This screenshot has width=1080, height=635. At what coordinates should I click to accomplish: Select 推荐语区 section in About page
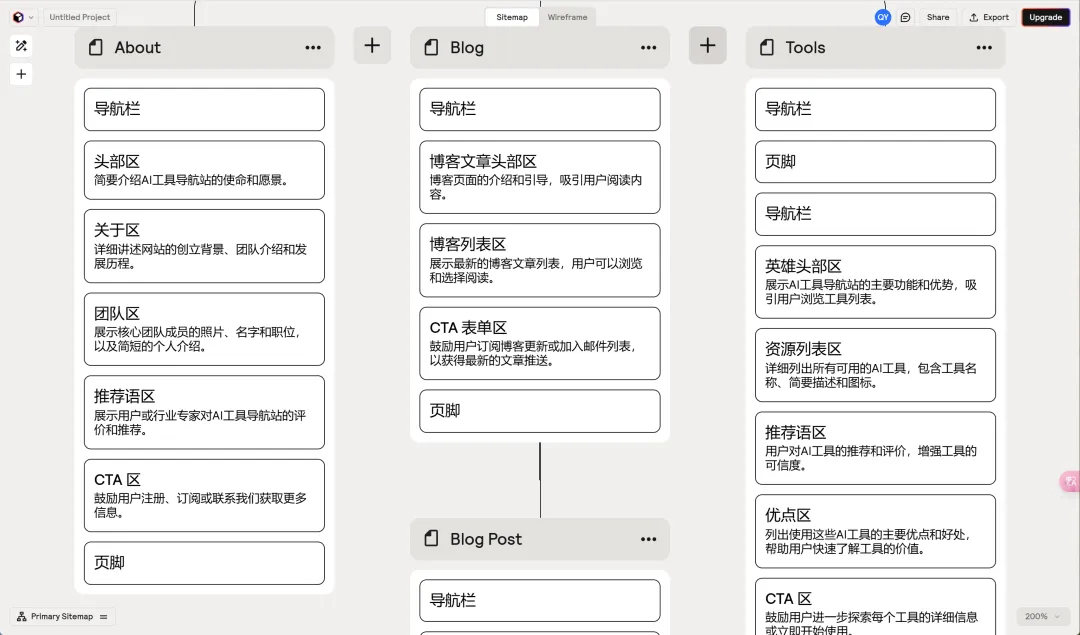tap(205, 413)
